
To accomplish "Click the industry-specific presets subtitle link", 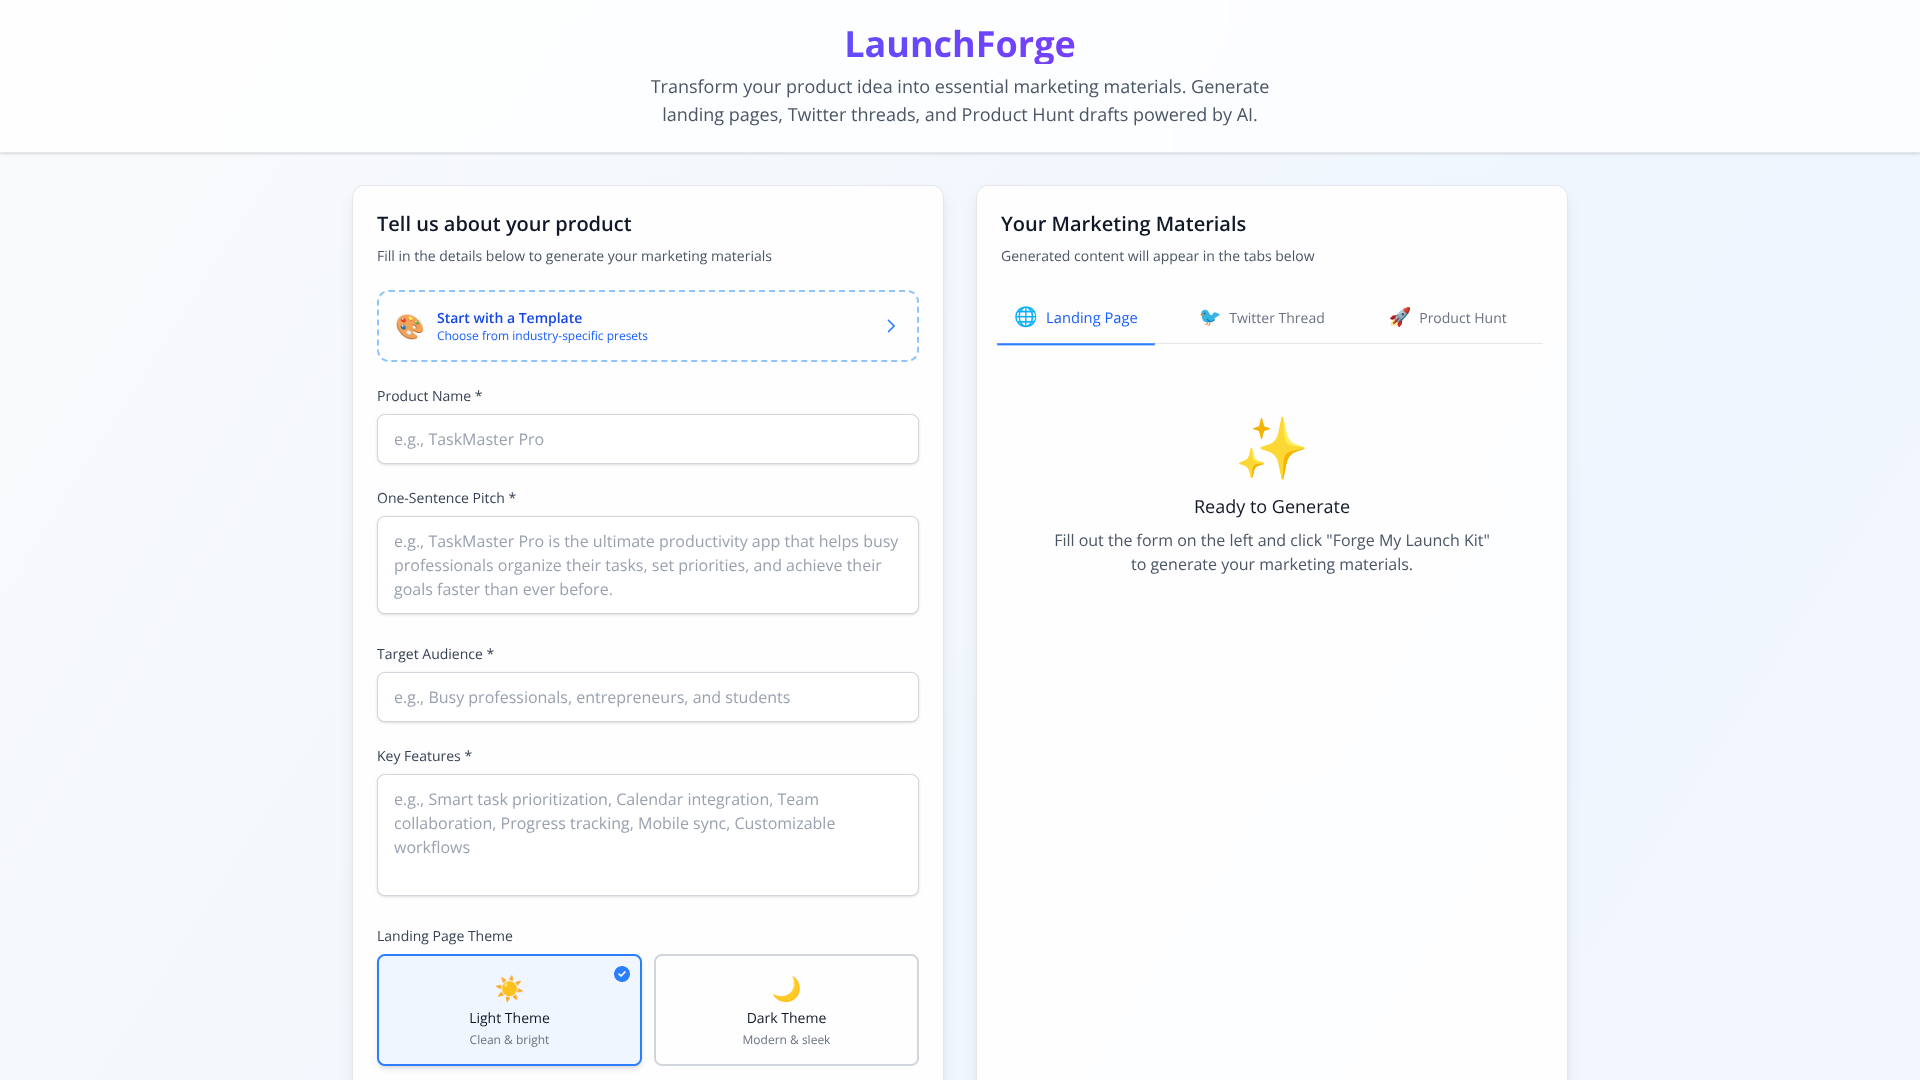I will (542, 336).
